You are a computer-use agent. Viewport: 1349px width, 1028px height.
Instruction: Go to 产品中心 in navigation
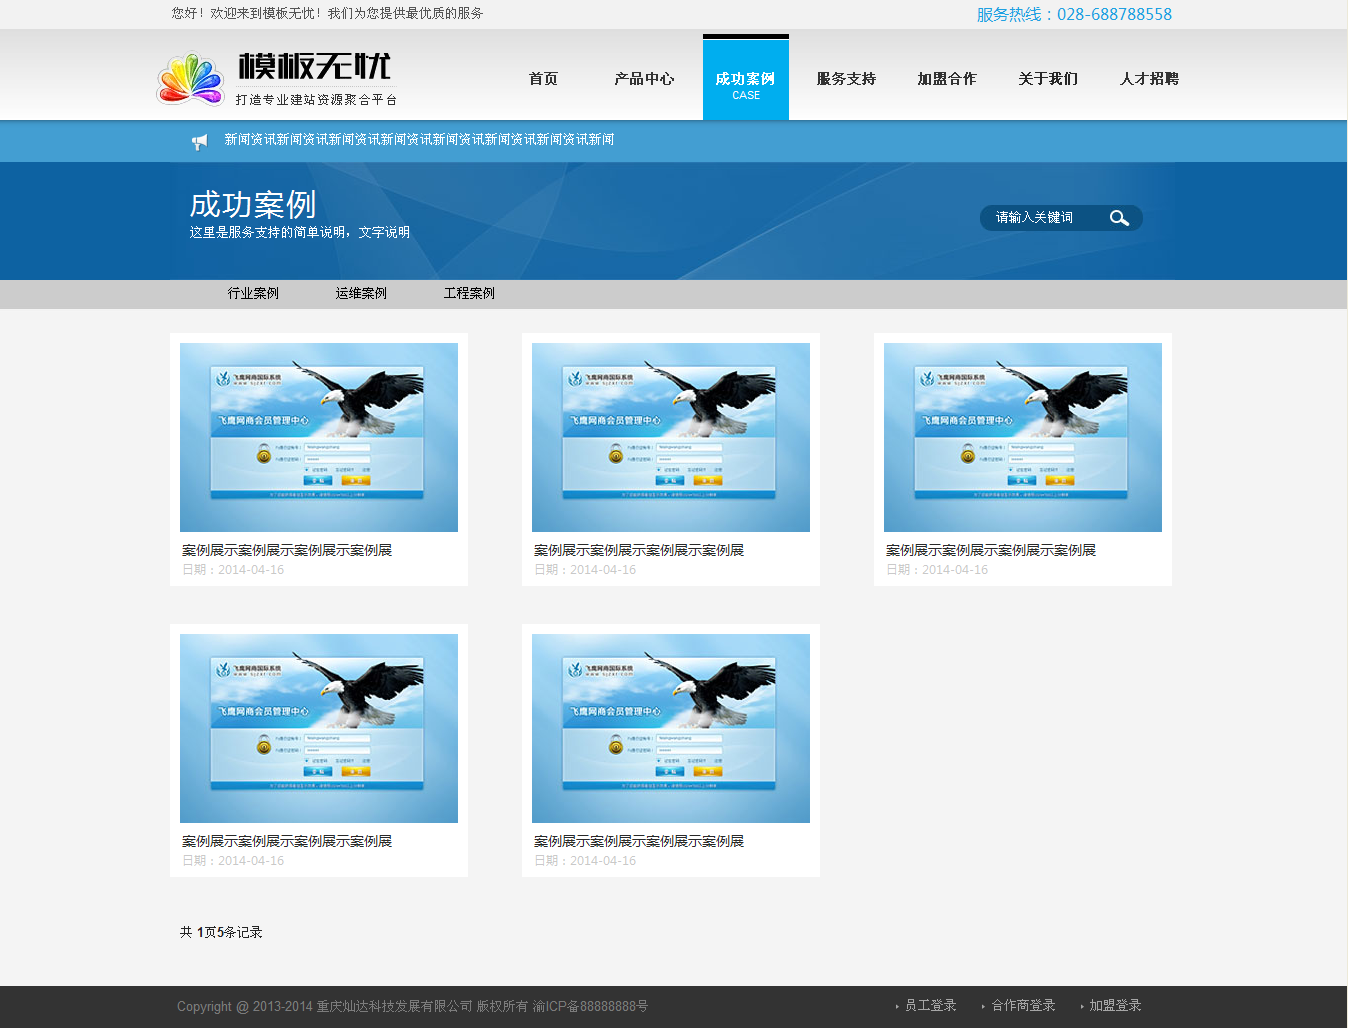pos(644,79)
